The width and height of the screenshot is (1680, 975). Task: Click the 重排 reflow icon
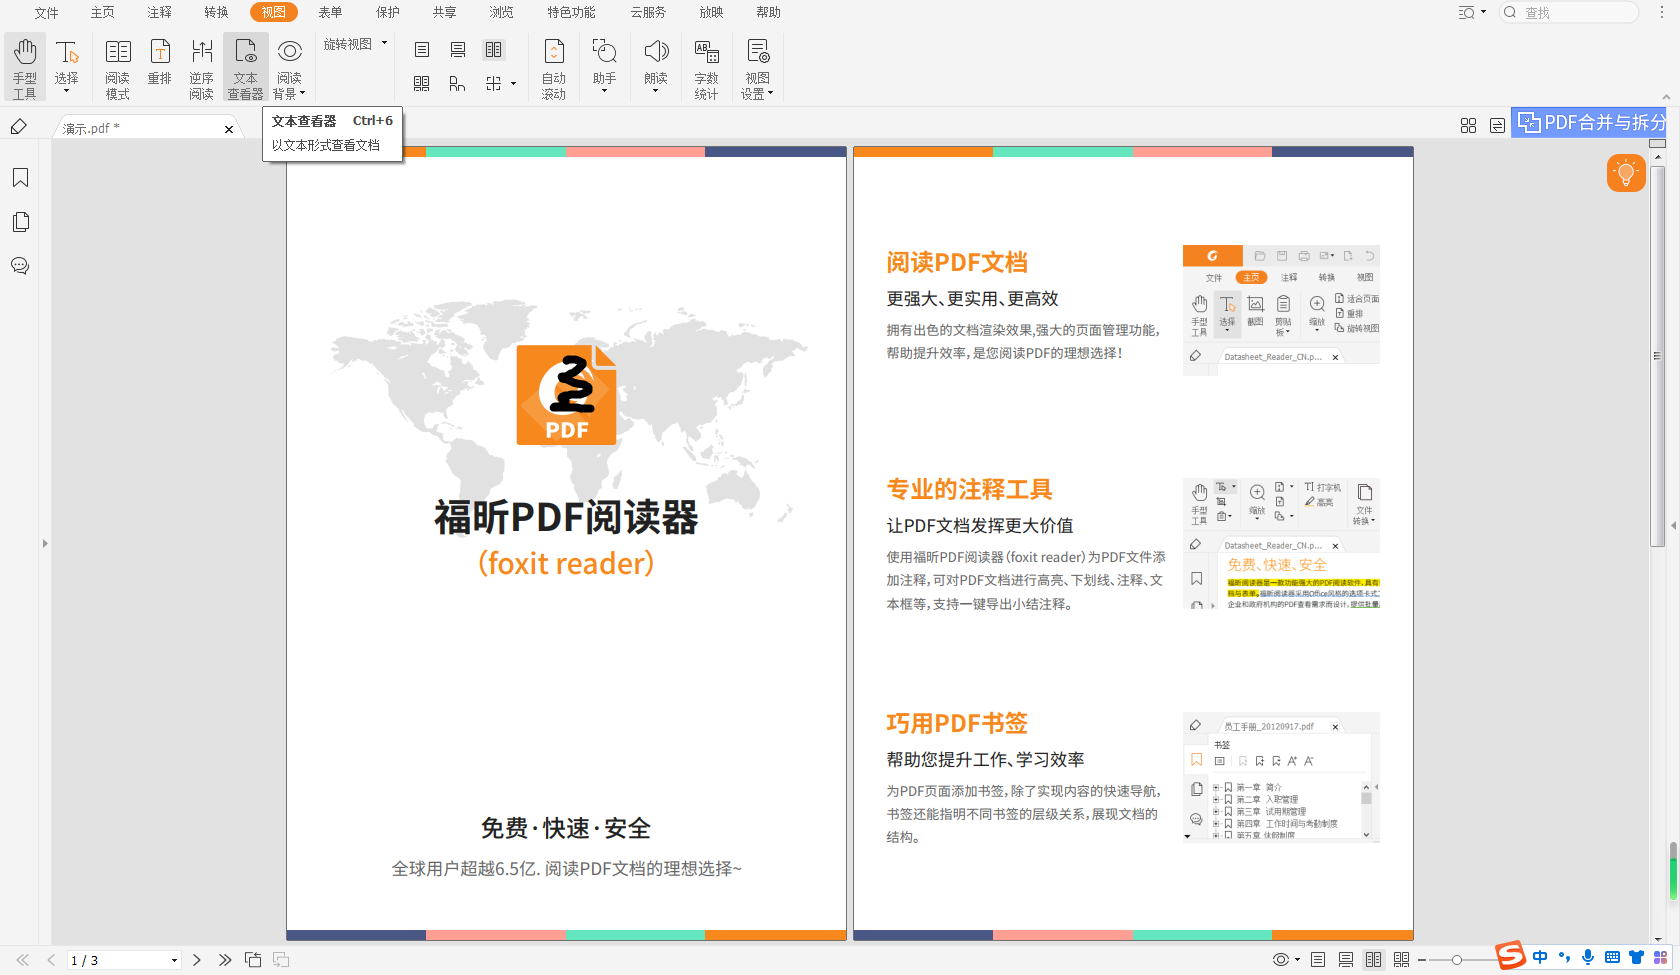(159, 65)
